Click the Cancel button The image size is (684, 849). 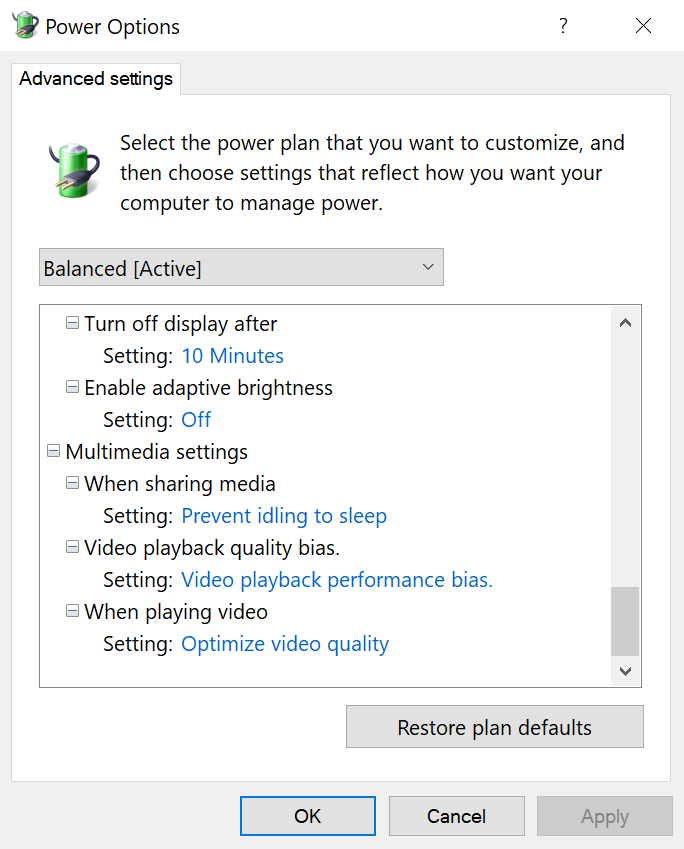tap(457, 816)
